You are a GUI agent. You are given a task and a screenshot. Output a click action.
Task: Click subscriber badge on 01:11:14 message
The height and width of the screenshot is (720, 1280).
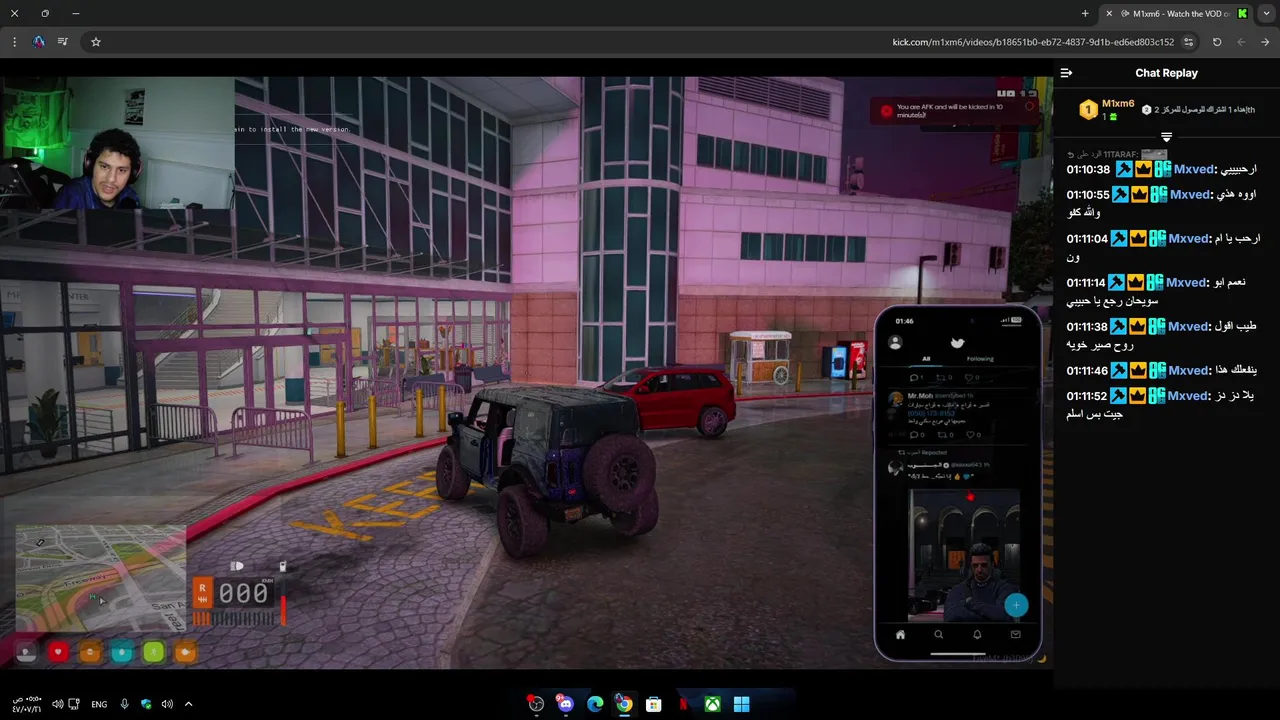(1155, 283)
